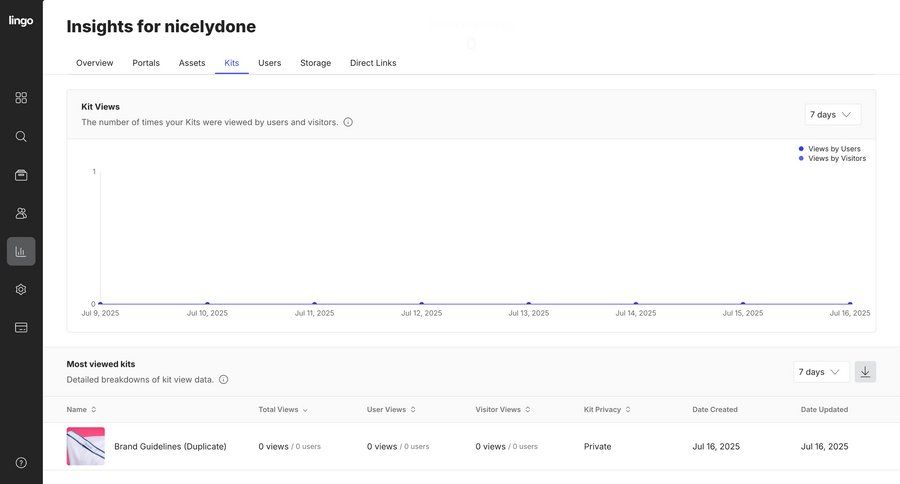Image resolution: width=900 pixels, height=484 pixels.
Task: Switch to the Storage tab
Action: click(x=315, y=63)
